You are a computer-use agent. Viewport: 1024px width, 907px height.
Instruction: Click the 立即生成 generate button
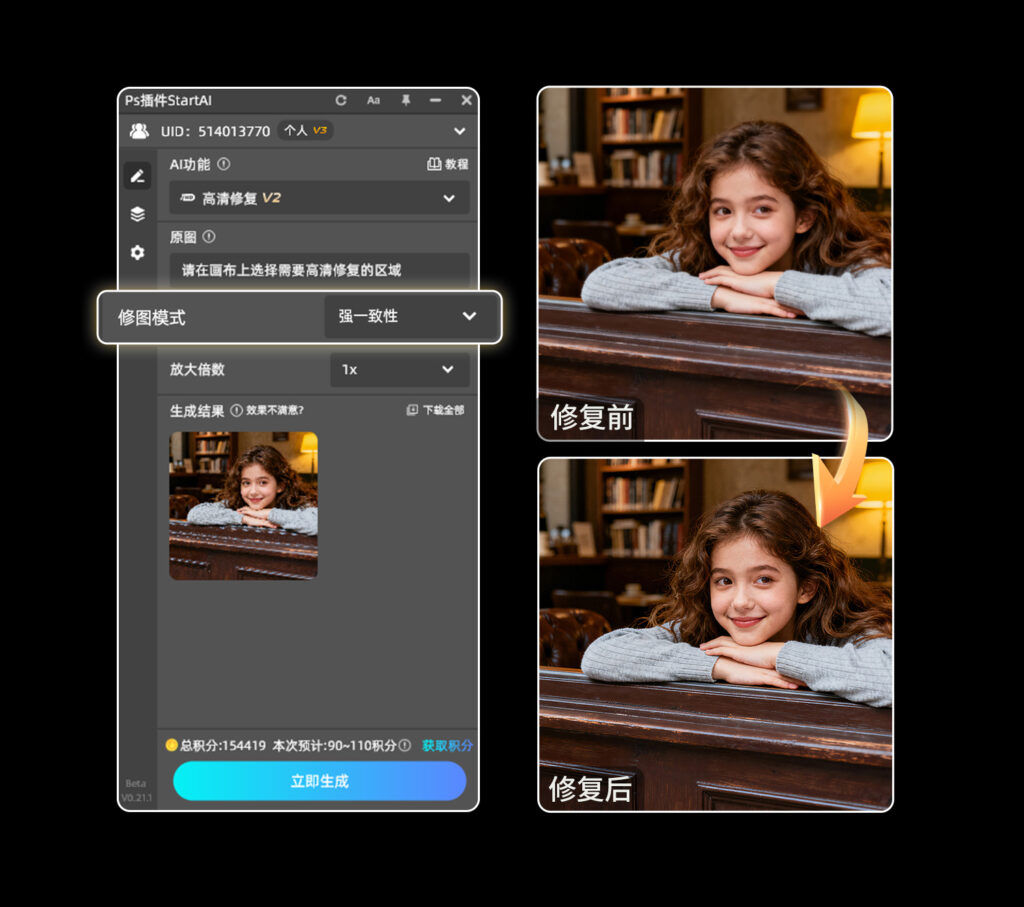tap(319, 781)
